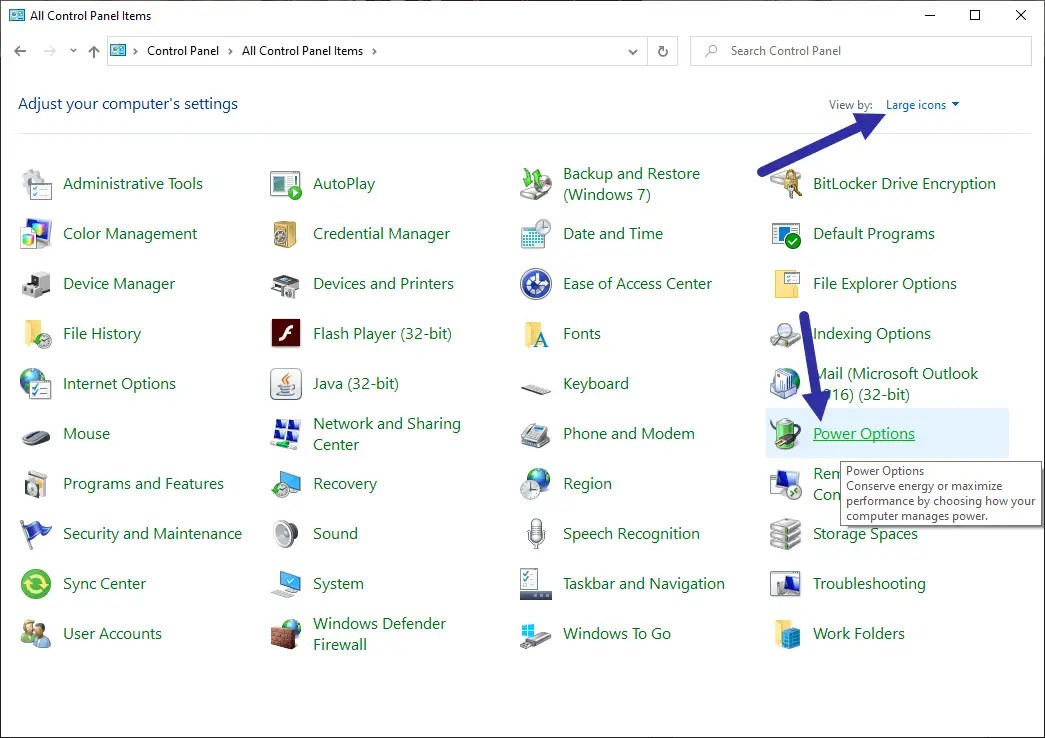1045x738 pixels.
Task: Open the Work Folders icon
Action: [787, 634]
